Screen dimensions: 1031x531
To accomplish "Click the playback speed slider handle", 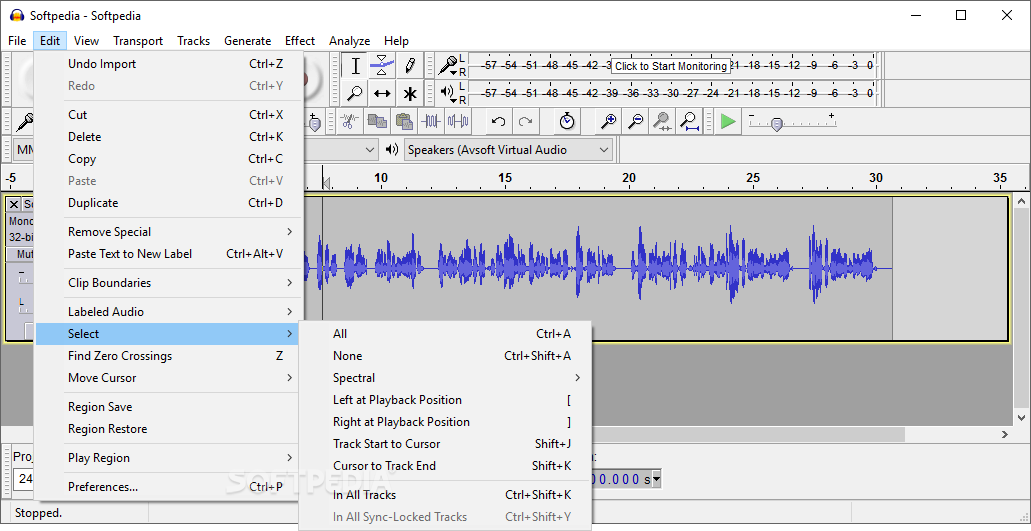I will point(777,124).
